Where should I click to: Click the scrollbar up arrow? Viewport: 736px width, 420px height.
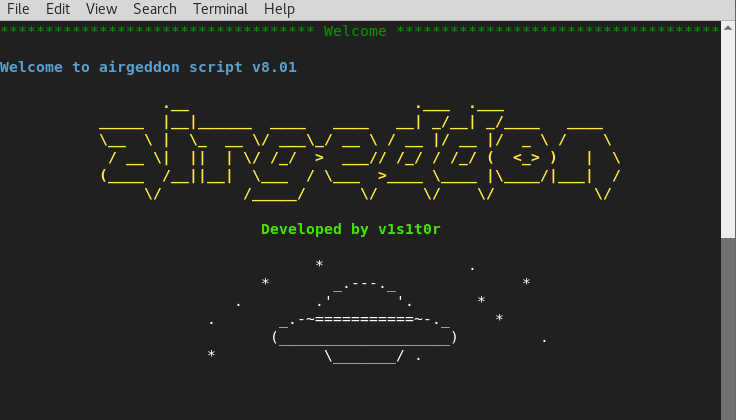[728, 28]
